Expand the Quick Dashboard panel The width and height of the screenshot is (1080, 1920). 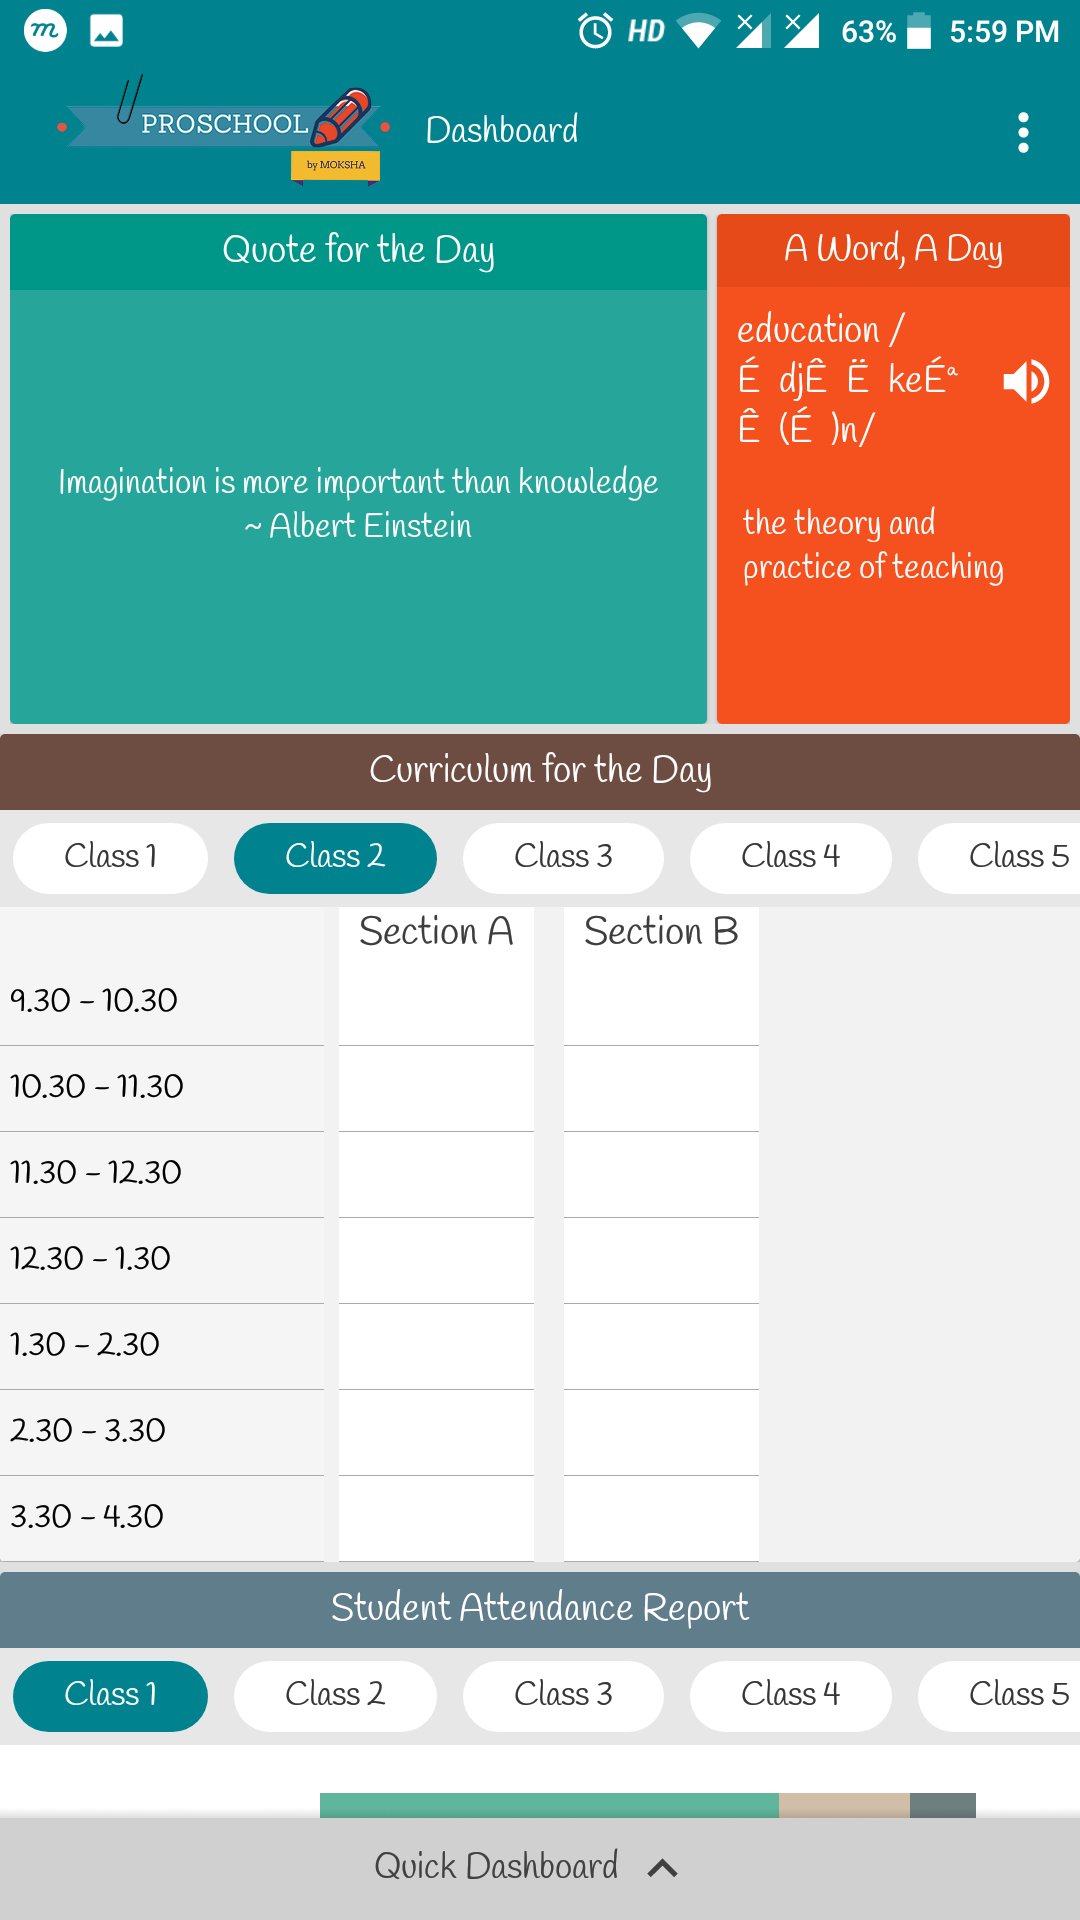(x=540, y=1864)
